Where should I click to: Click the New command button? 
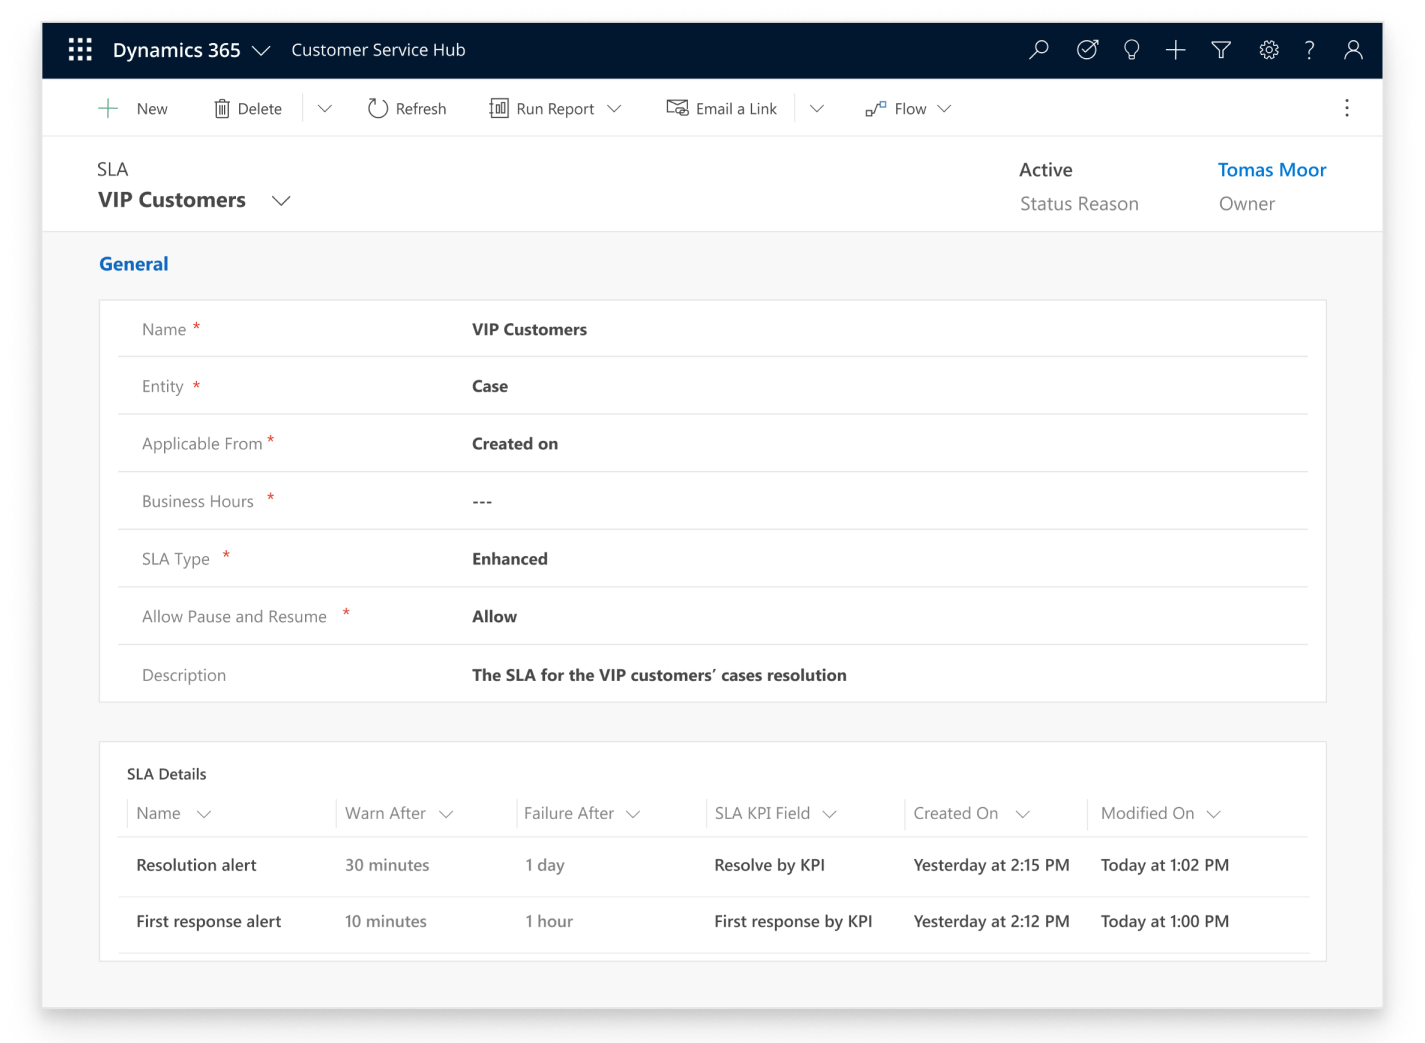tap(133, 109)
